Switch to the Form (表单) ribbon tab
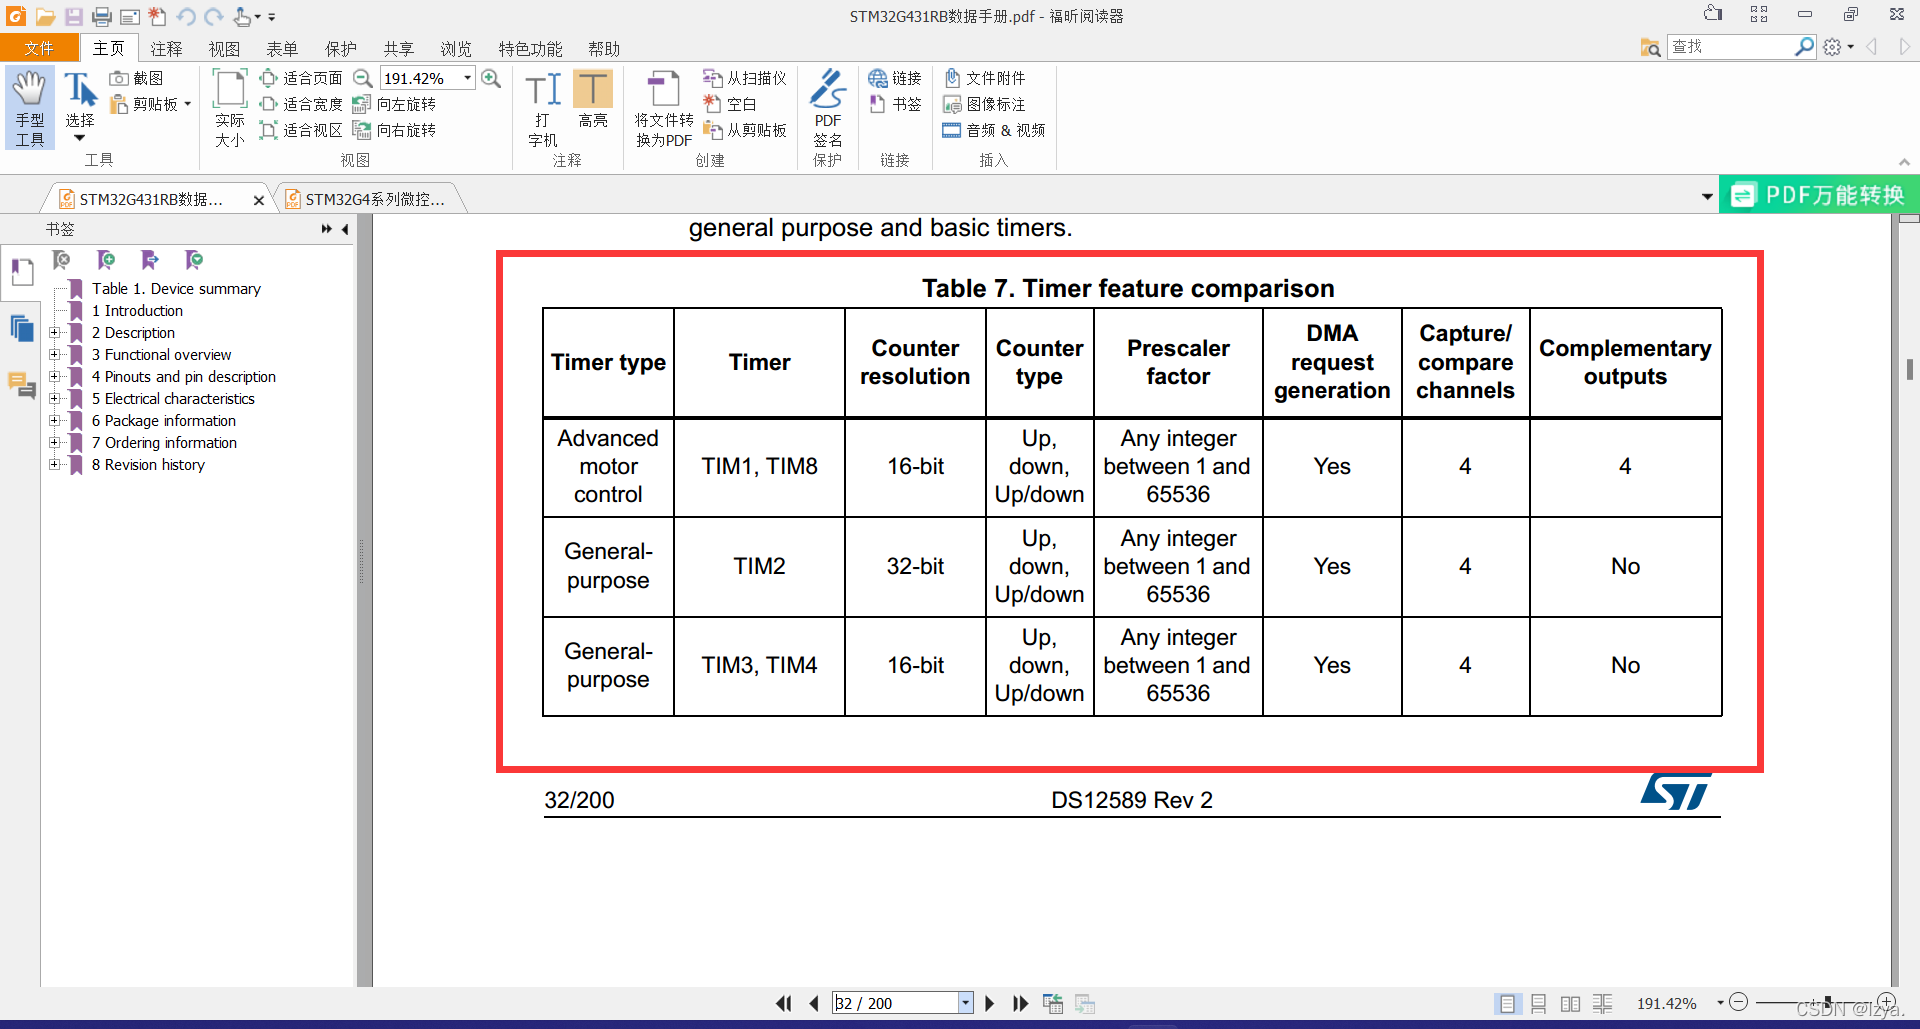 pyautogui.click(x=282, y=48)
